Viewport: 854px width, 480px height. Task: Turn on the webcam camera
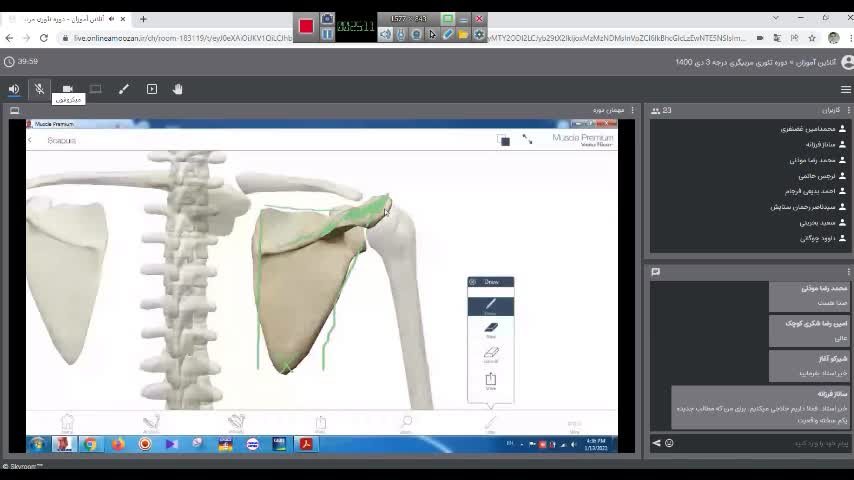(x=68, y=89)
